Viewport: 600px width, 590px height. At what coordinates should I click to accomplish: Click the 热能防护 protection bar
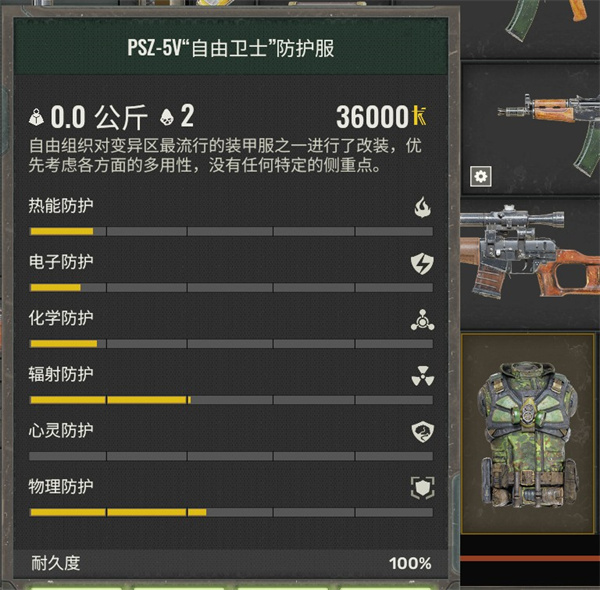(x=231, y=231)
